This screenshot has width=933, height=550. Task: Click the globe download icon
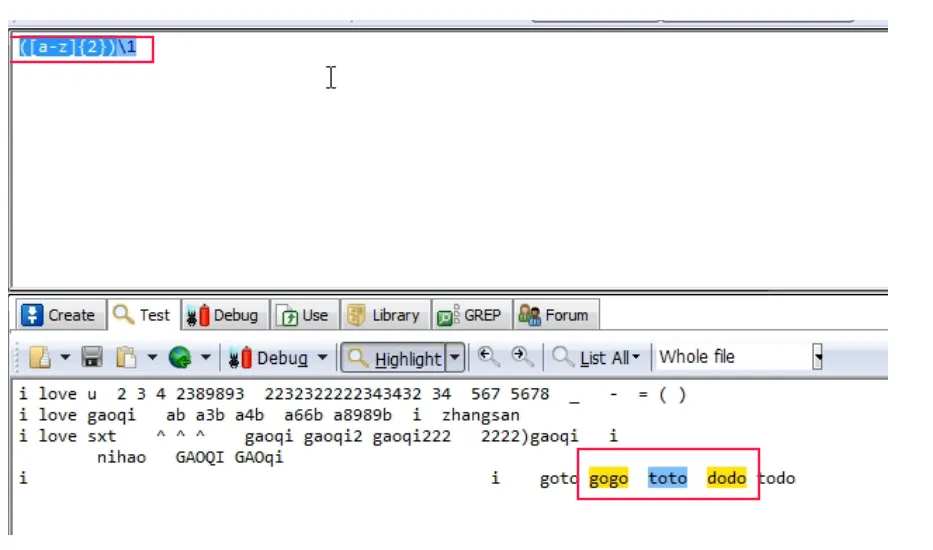[x=180, y=358]
